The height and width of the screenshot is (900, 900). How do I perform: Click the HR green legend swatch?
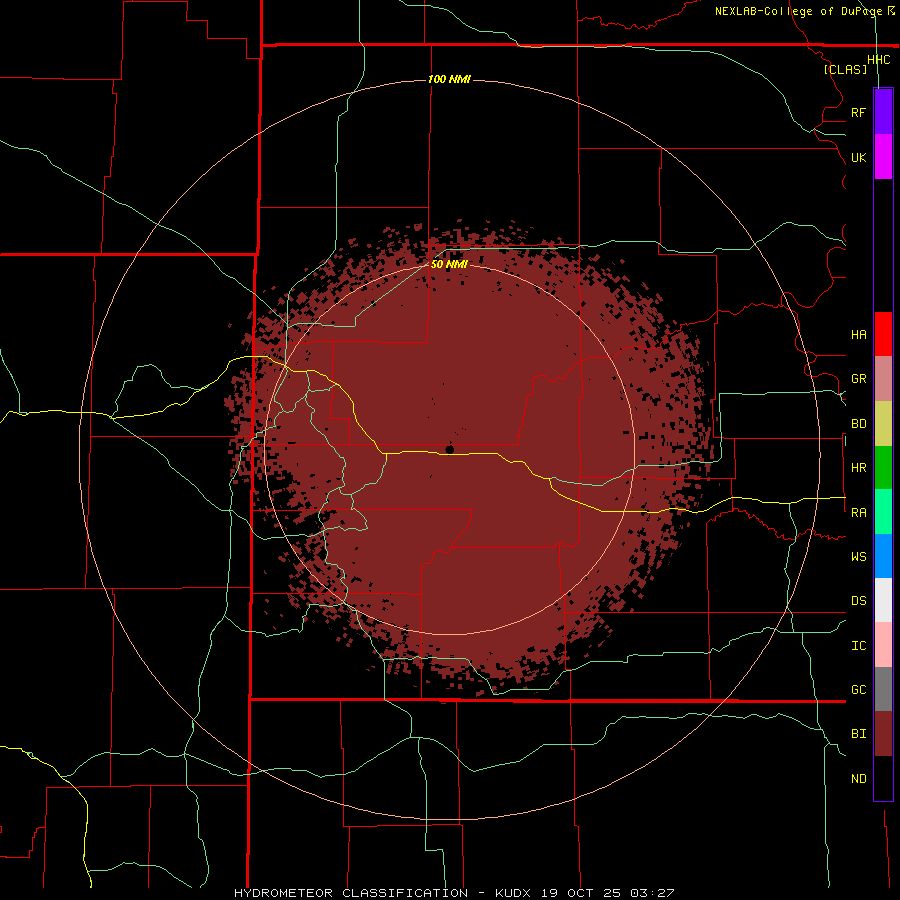point(883,468)
